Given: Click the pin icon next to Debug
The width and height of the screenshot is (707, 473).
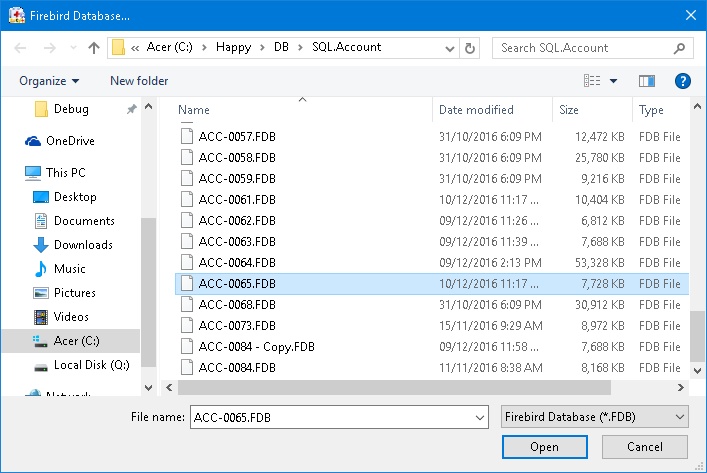Looking at the screenshot, I should point(131,109).
